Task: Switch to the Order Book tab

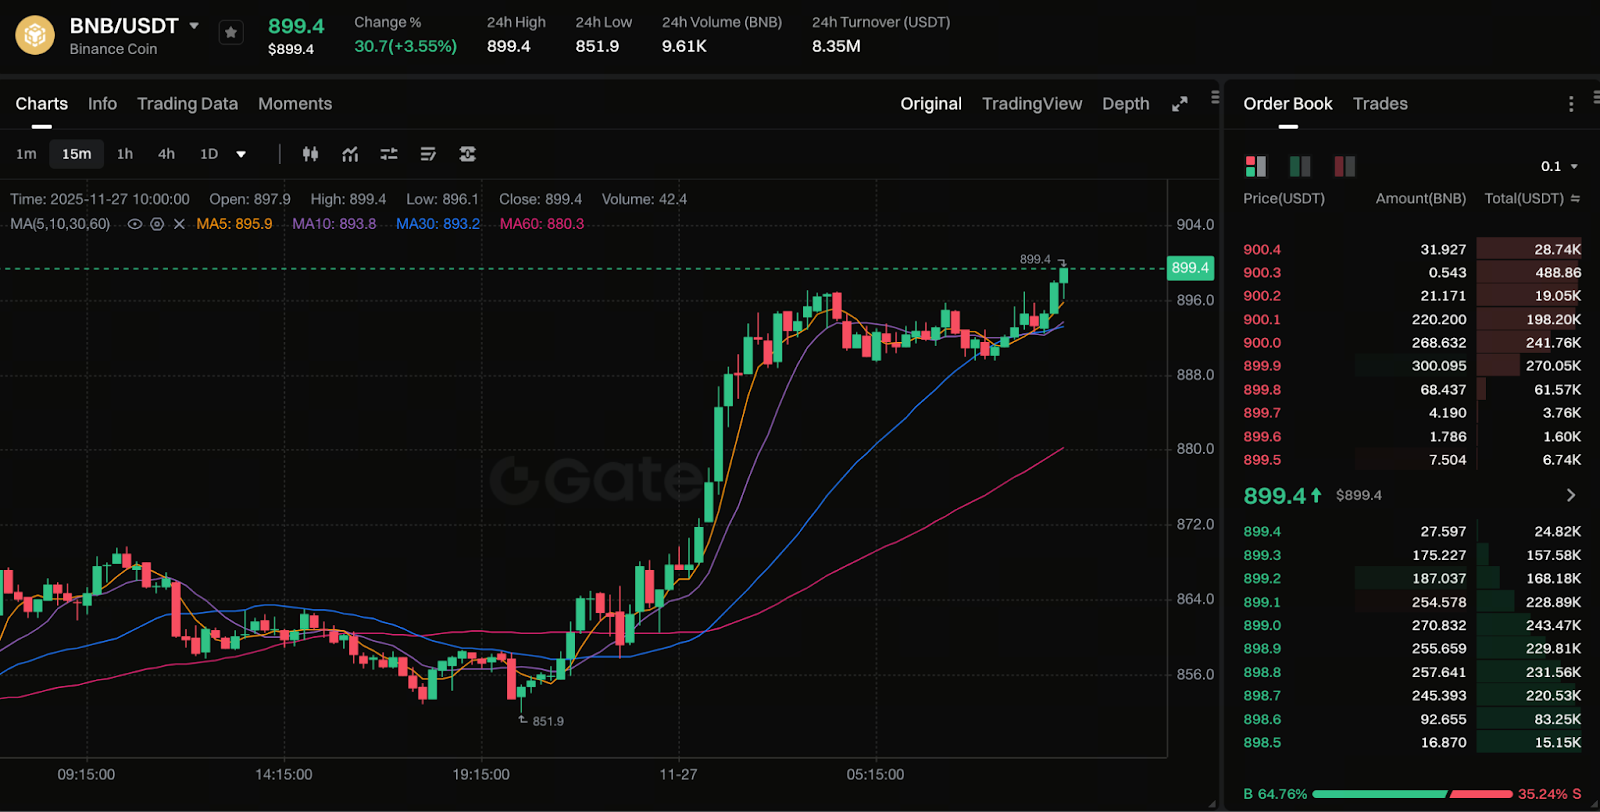Action: pyautogui.click(x=1288, y=104)
